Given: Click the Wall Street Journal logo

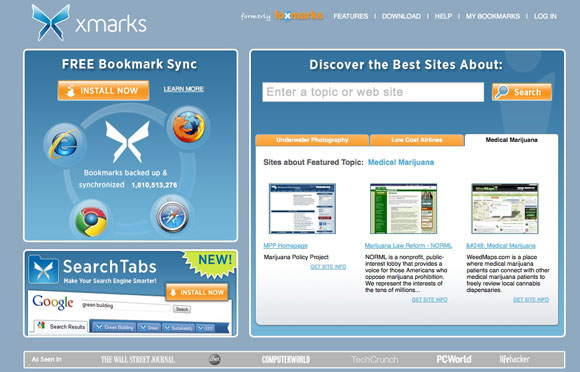Looking at the screenshot, I should [x=138, y=359].
